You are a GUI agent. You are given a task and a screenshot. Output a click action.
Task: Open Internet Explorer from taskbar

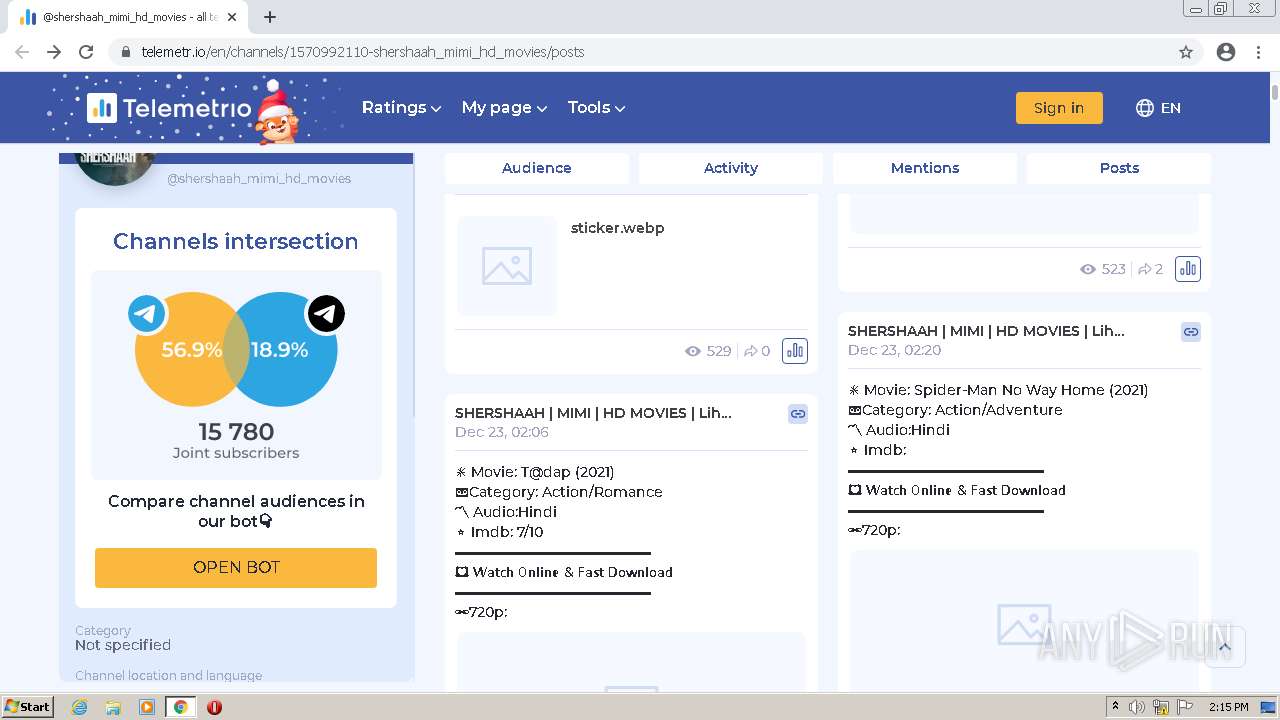pyautogui.click(x=80, y=707)
